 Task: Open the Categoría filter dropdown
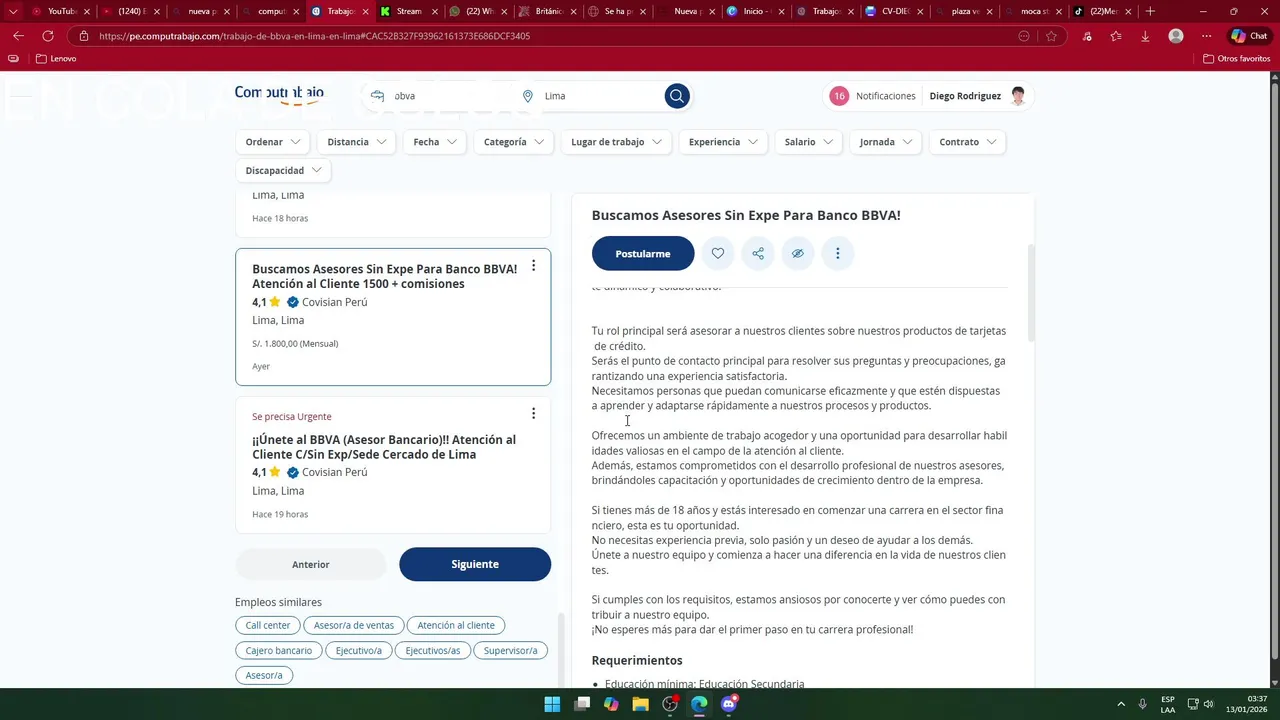click(x=514, y=142)
